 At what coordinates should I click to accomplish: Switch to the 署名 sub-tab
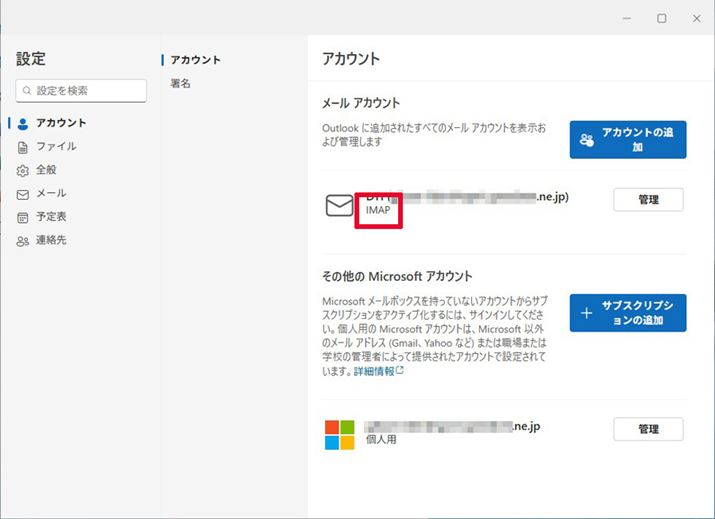click(181, 84)
